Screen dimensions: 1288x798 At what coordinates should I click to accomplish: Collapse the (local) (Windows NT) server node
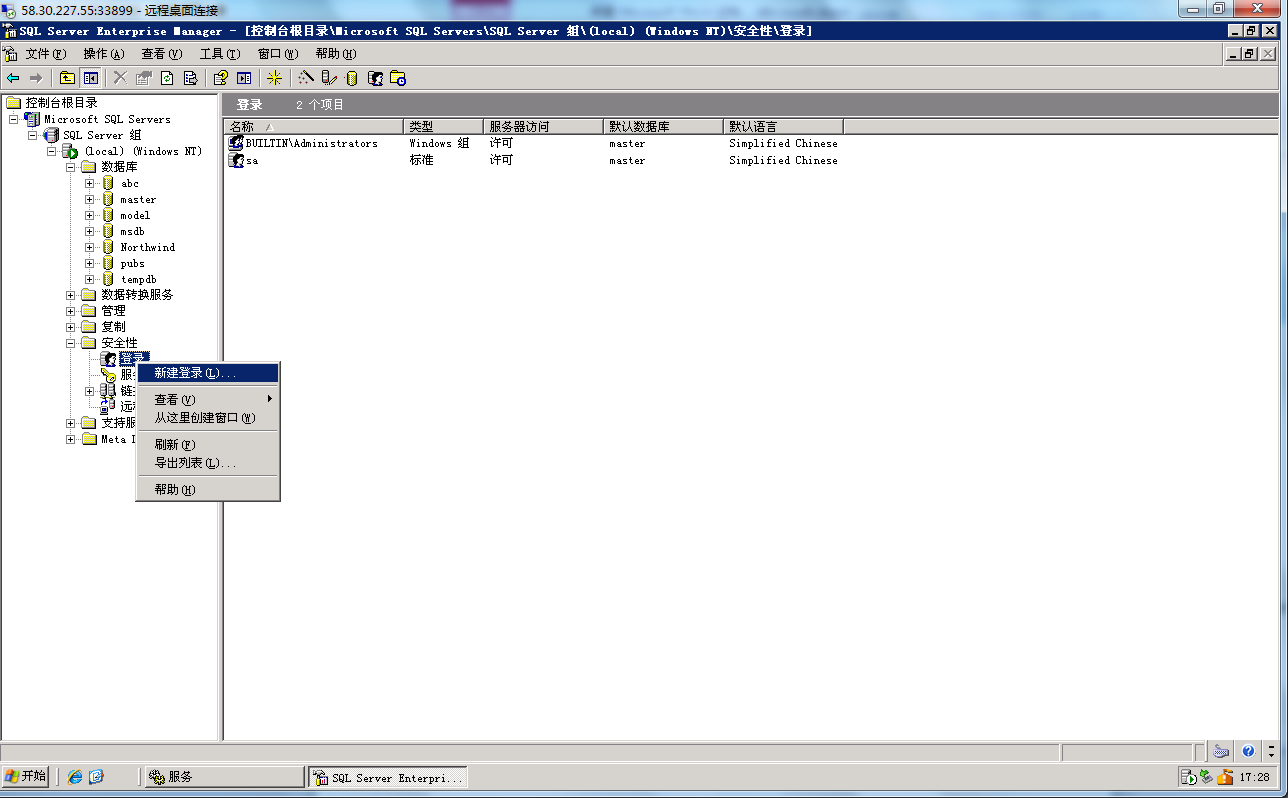(51, 151)
